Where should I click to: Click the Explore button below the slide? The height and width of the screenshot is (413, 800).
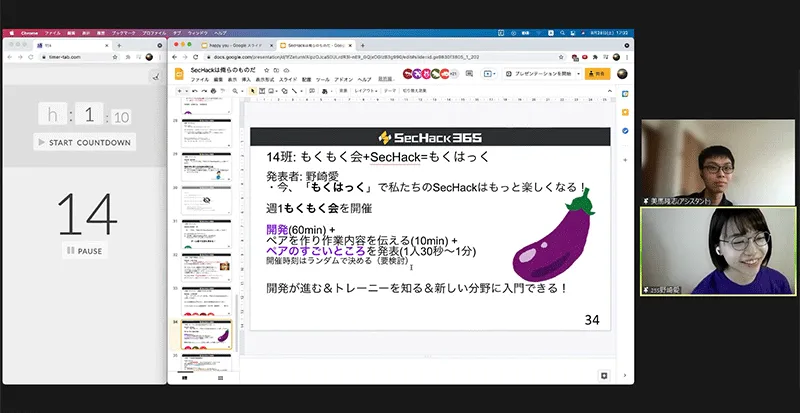pos(604,375)
